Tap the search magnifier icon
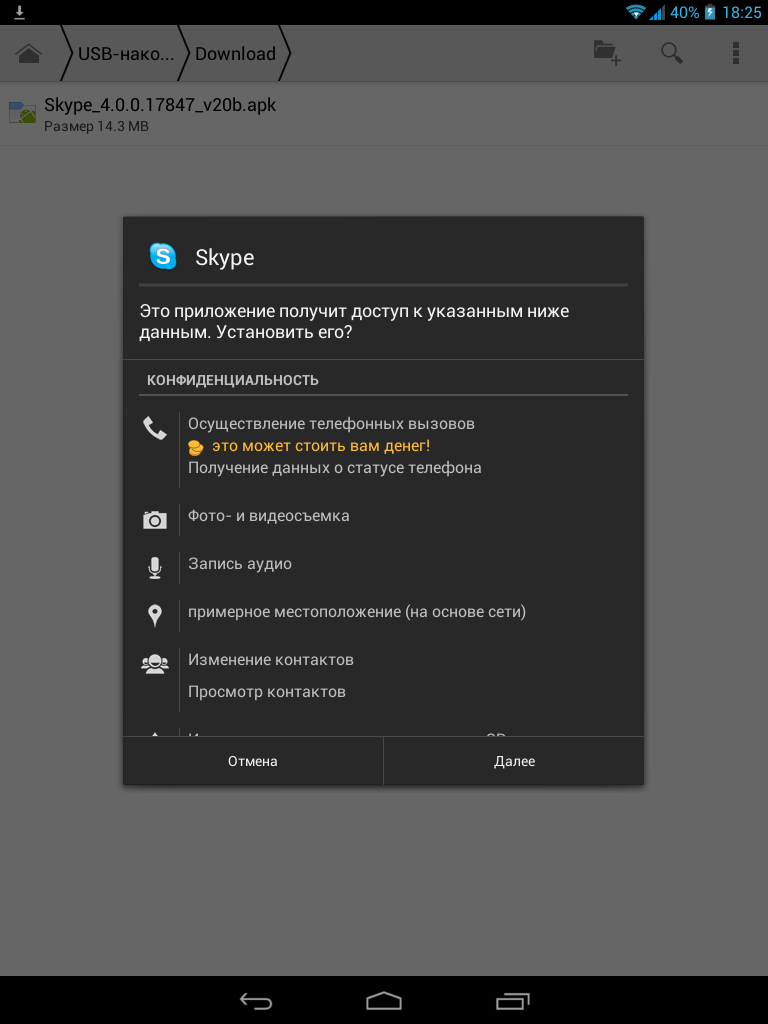 coord(671,53)
